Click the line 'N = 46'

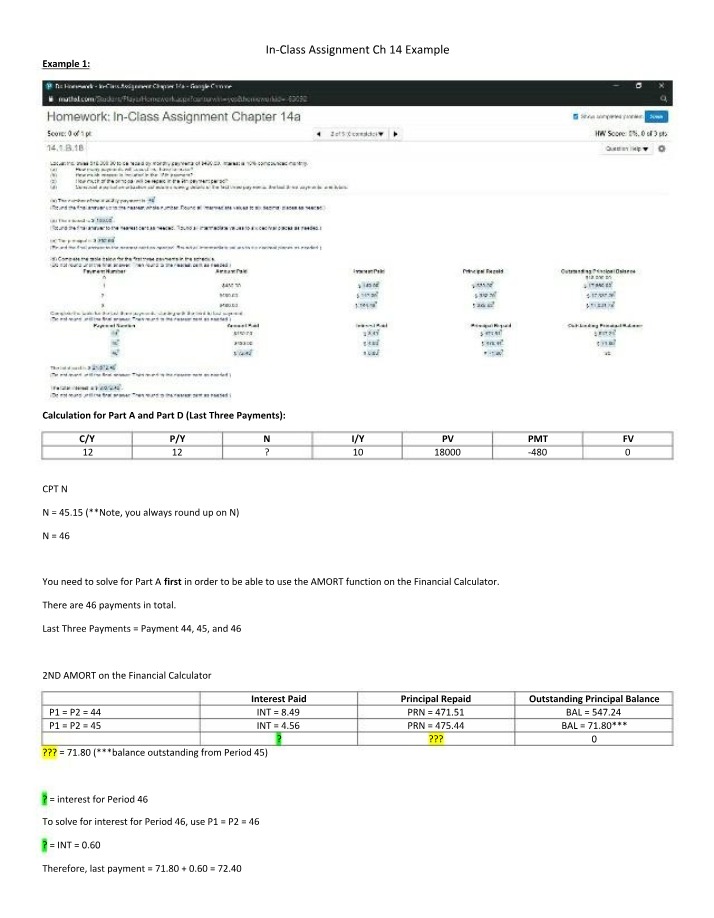click(56, 536)
